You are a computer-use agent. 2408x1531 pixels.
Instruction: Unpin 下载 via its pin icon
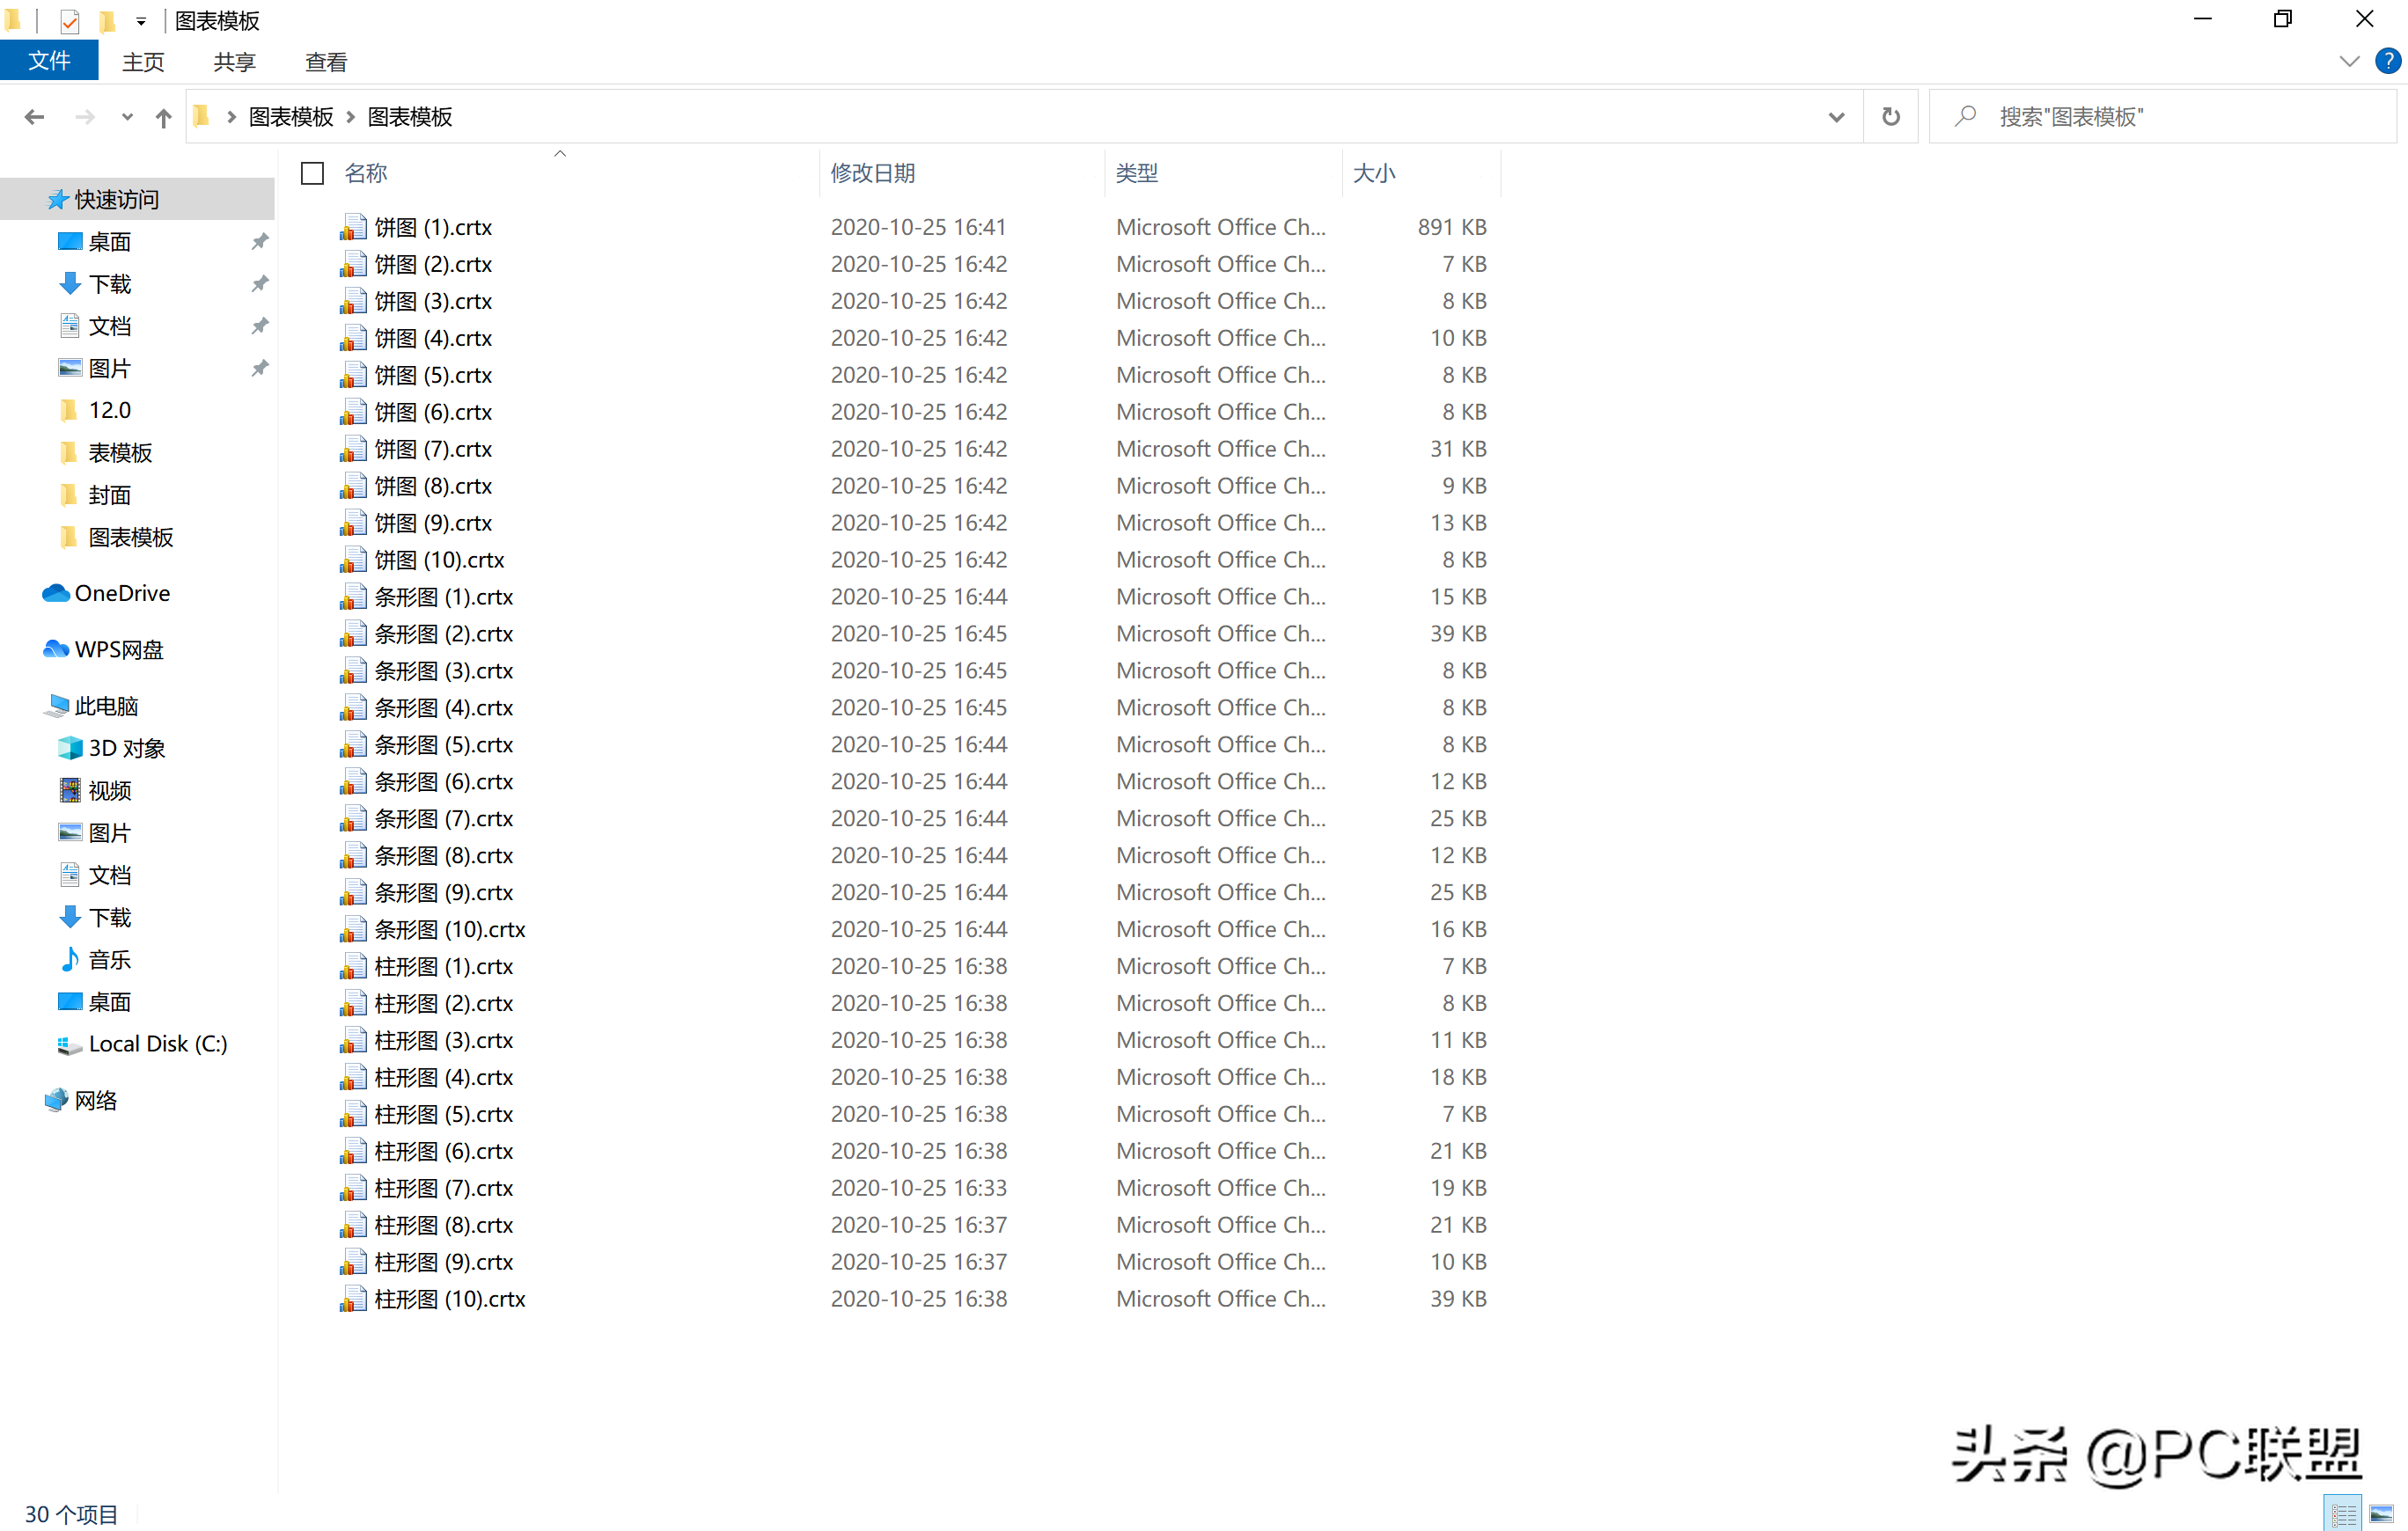click(260, 283)
